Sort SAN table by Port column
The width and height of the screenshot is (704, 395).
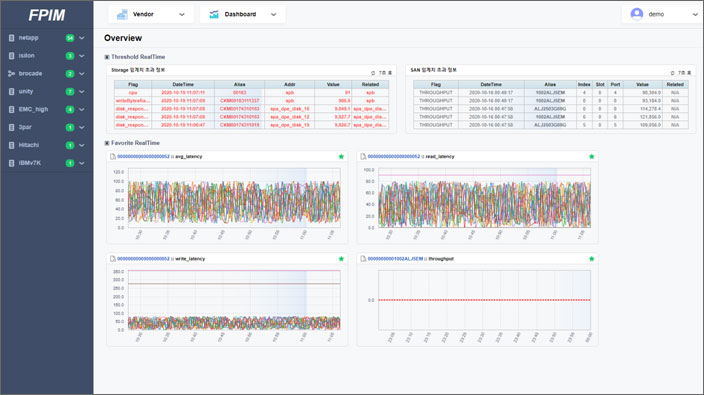pyautogui.click(x=615, y=84)
